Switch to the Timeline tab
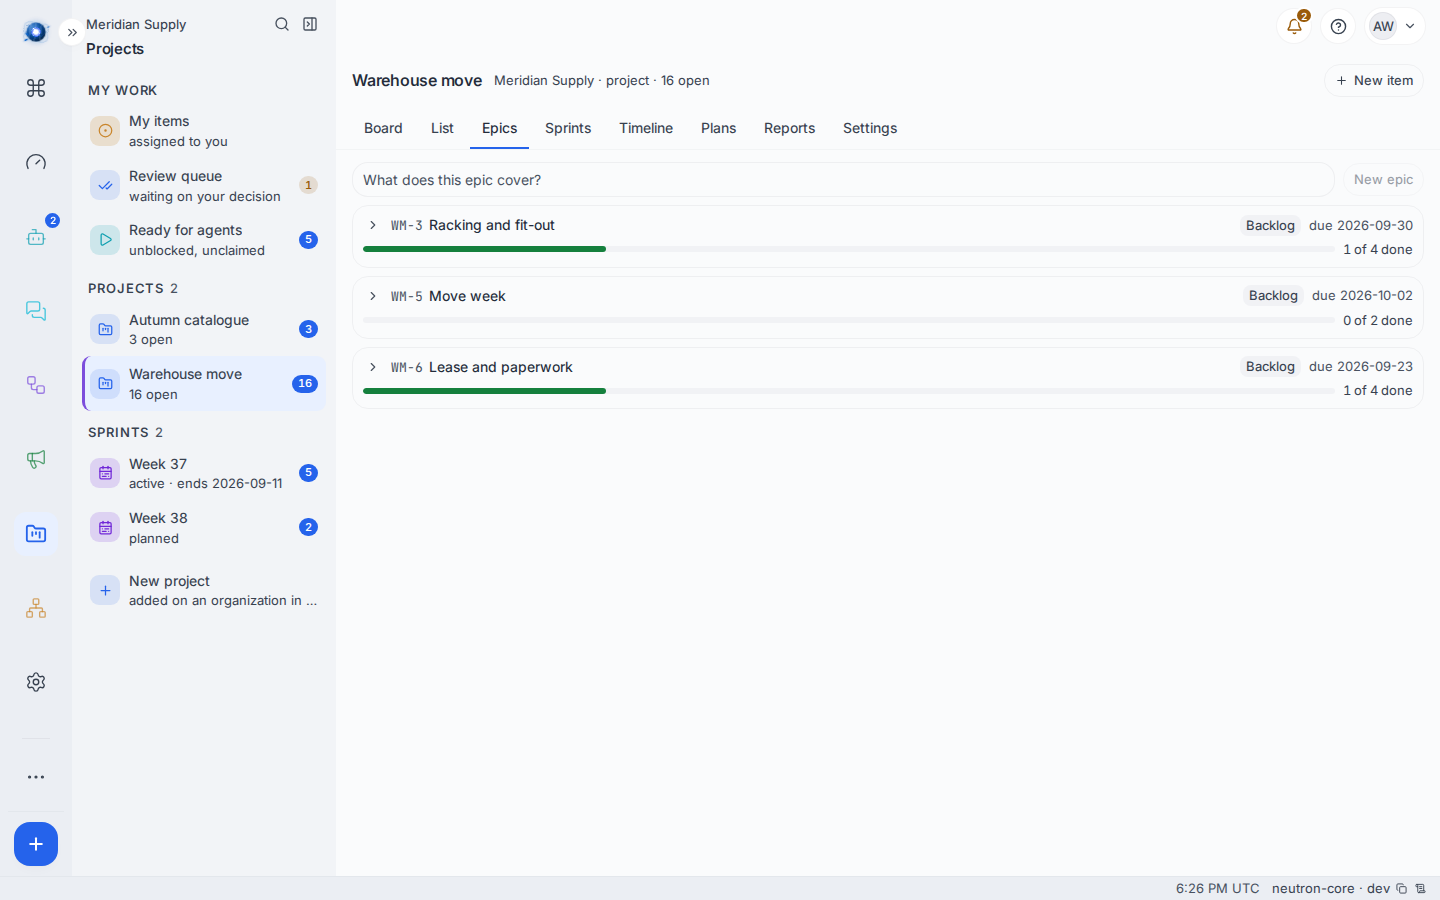The width and height of the screenshot is (1440, 900). click(x=646, y=128)
